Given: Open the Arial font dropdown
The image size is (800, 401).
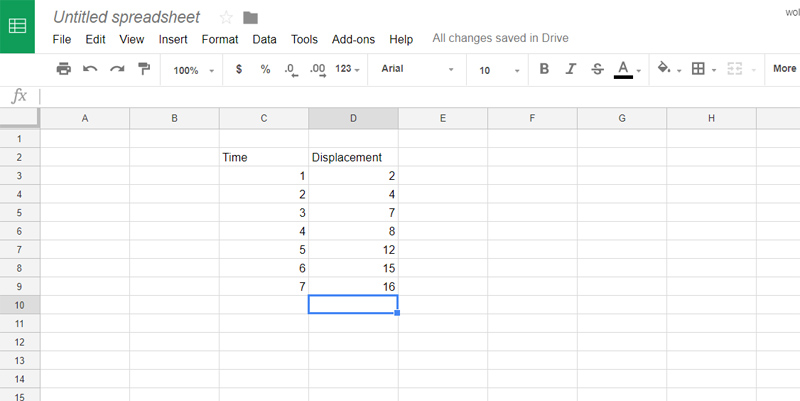Looking at the screenshot, I should (x=417, y=70).
